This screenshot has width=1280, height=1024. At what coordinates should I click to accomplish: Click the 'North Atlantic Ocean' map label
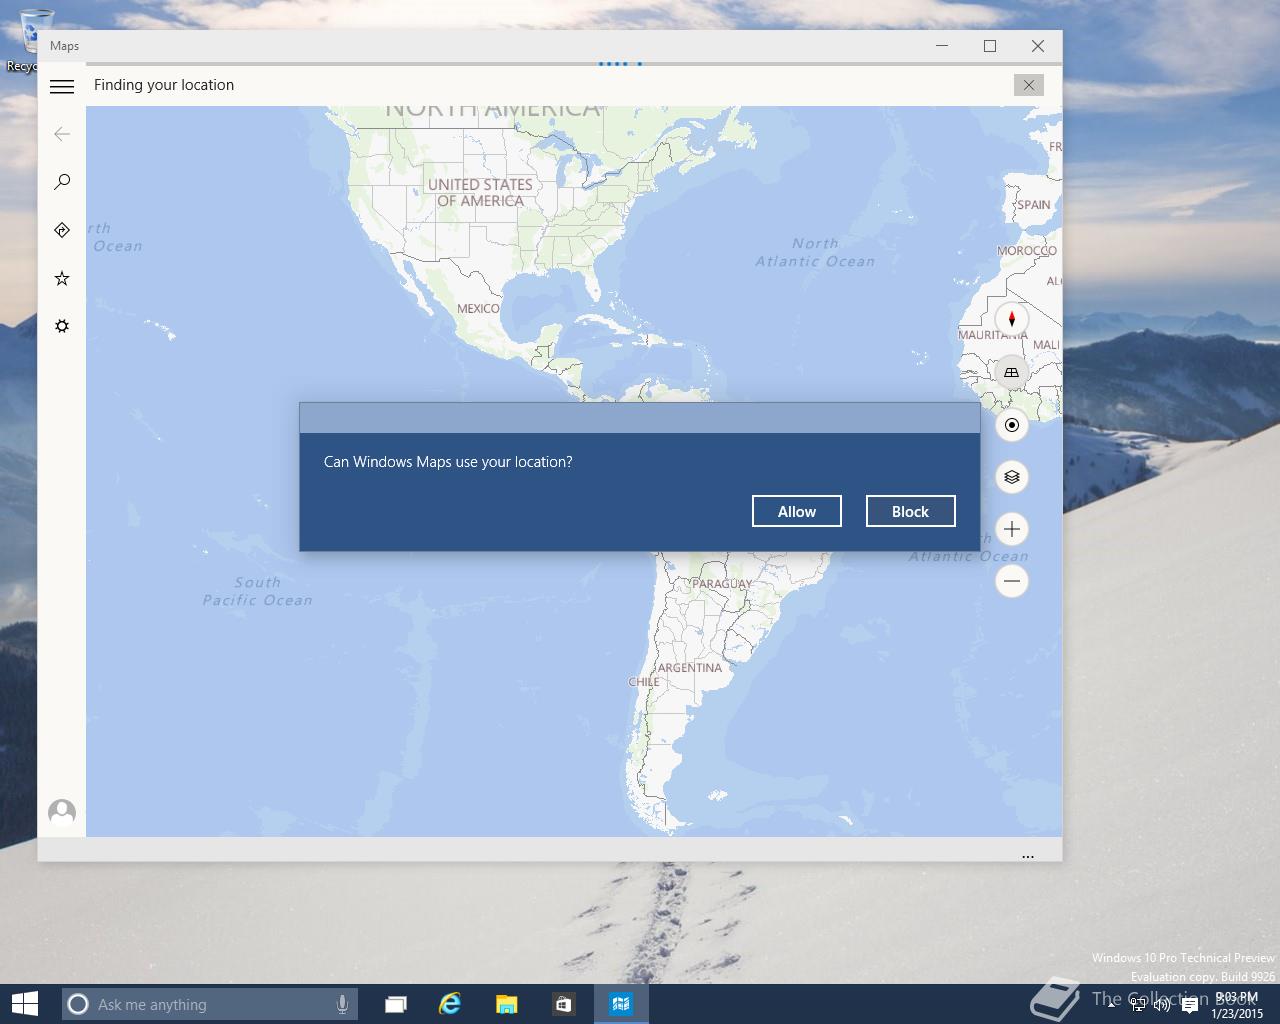click(x=815, y=252)
